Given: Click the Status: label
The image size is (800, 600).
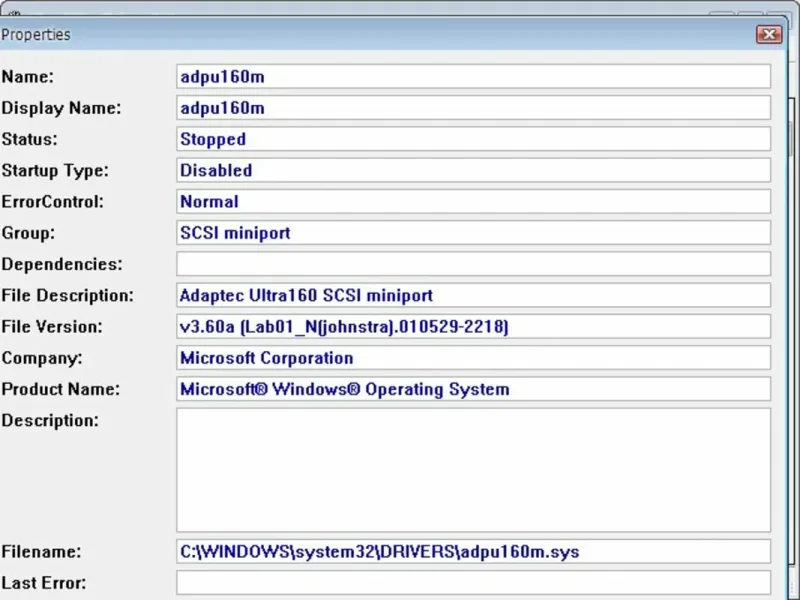Looking at the screenshot, I should tap(30, 139).
